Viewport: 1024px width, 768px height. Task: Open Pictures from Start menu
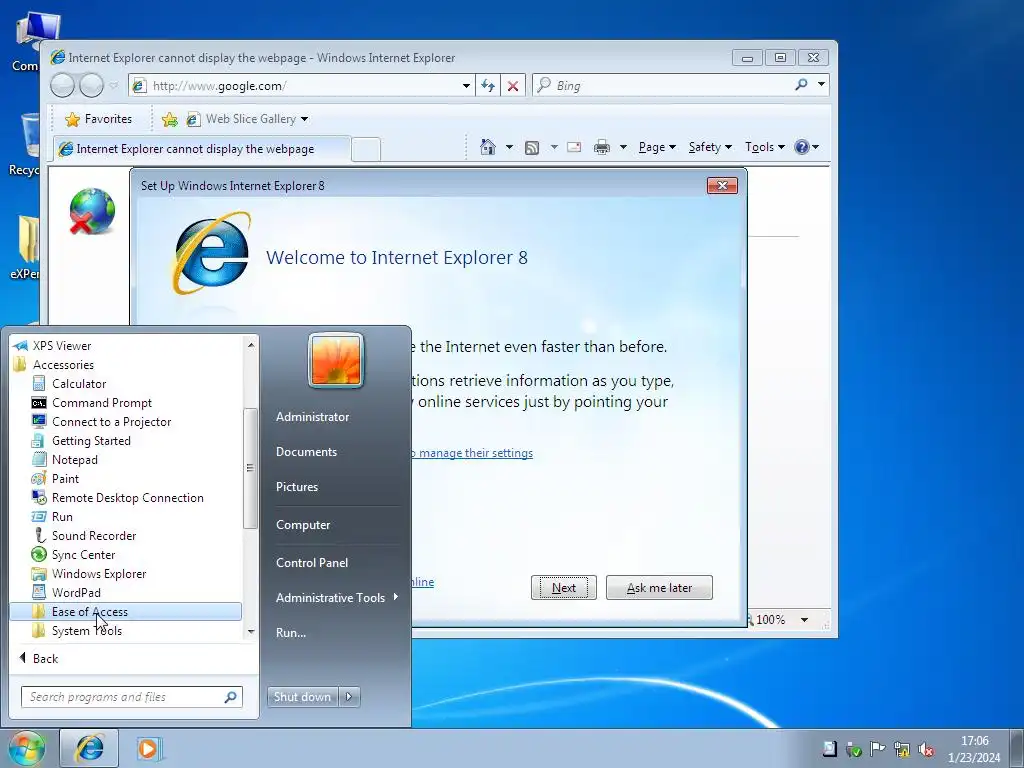tap(296, 487)
